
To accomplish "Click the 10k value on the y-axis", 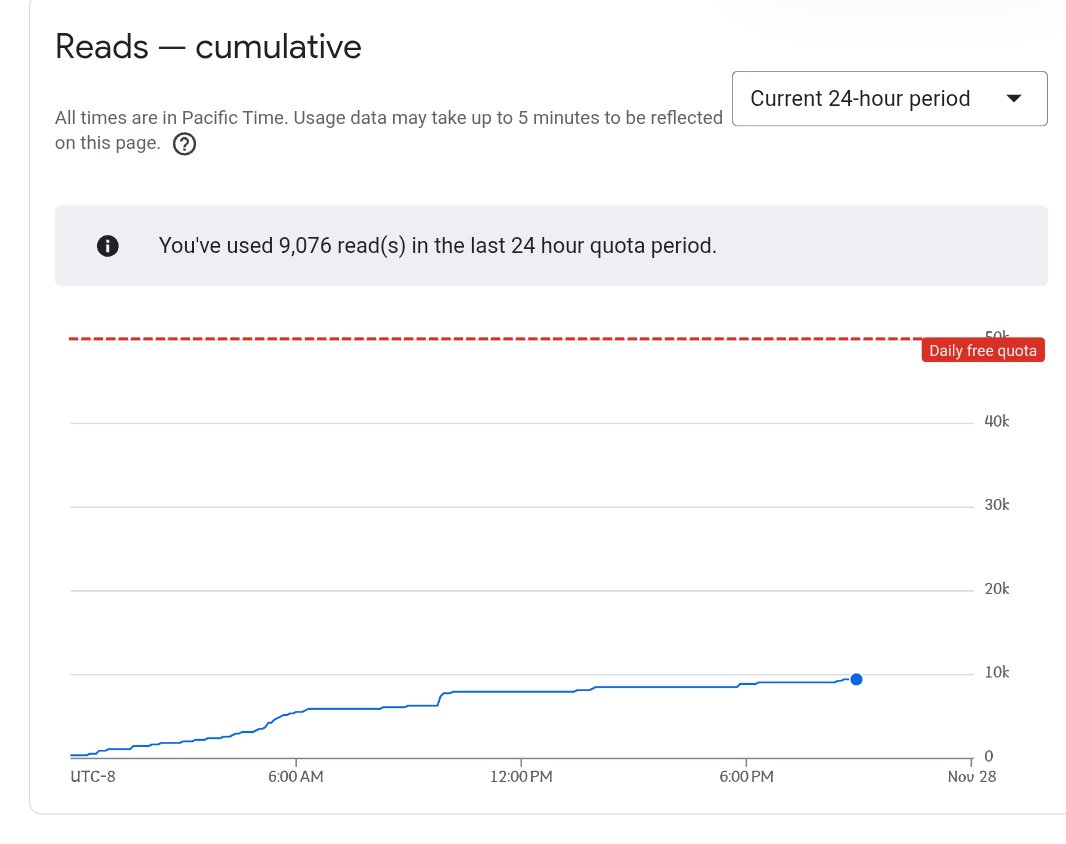I will pyautogui.click(x=996, y=672).
